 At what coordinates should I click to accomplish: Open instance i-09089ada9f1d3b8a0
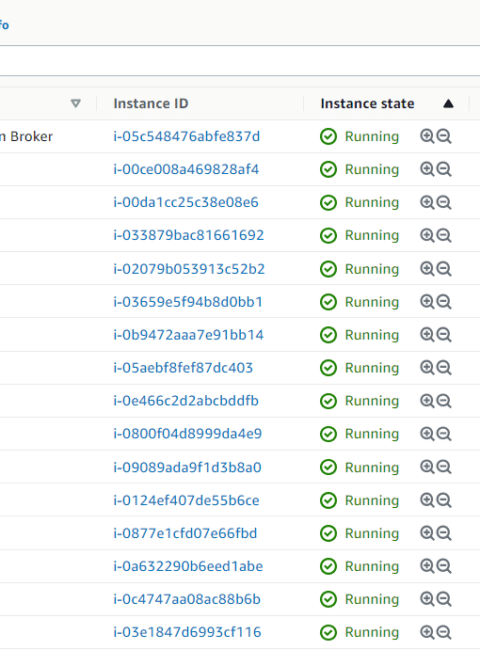coord(187,467)
